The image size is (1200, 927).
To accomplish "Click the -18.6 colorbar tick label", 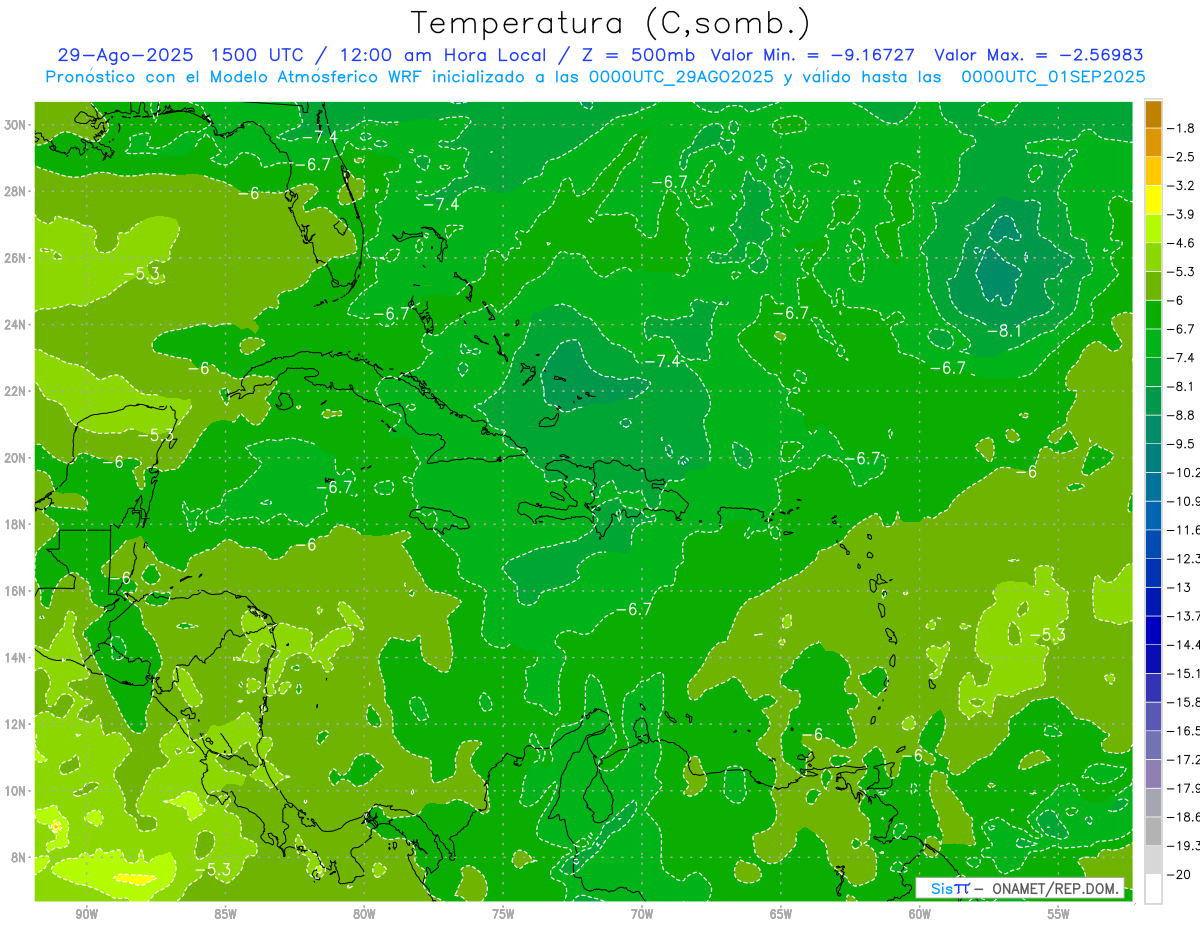I will point(1184,816).
